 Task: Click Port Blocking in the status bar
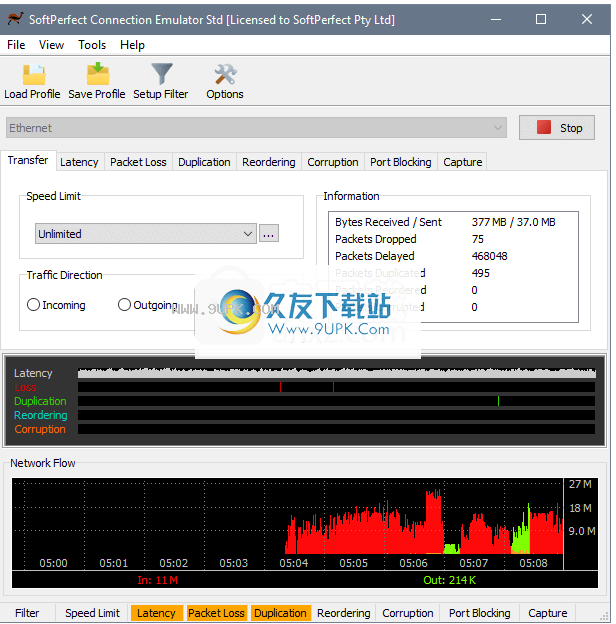click(x=480, y=613)
